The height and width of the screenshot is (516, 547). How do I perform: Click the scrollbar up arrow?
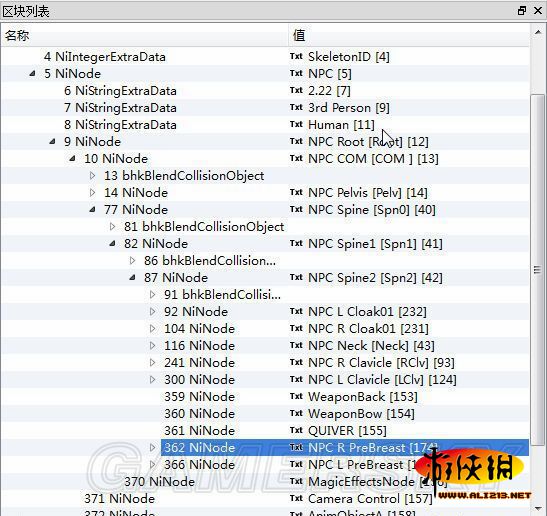tap(537, 32)
